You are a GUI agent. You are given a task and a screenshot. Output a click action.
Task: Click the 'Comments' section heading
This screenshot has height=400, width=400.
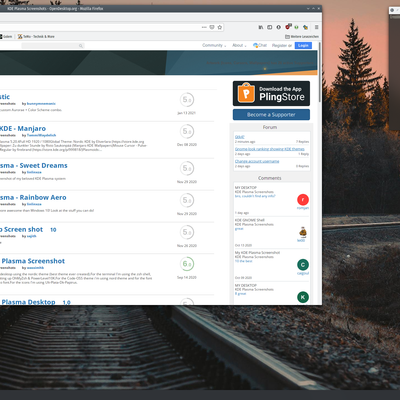(x=270, y=178)
